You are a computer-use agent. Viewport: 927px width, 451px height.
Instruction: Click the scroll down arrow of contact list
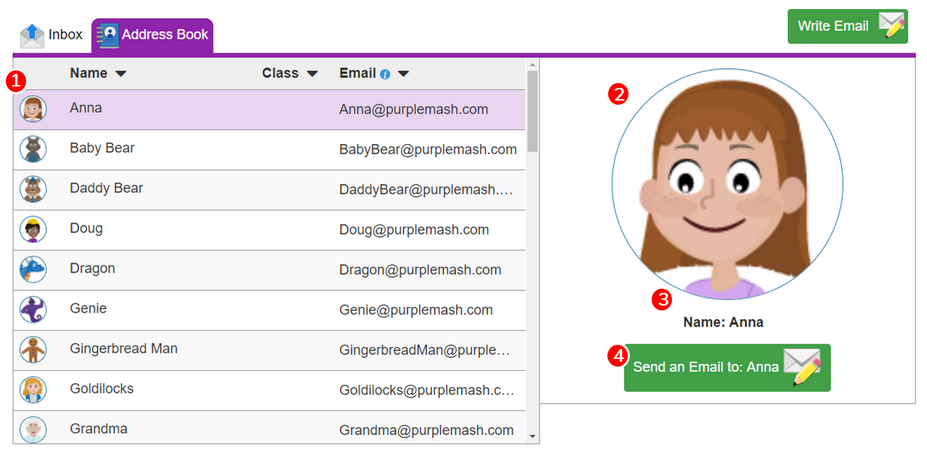pos(532,437)
